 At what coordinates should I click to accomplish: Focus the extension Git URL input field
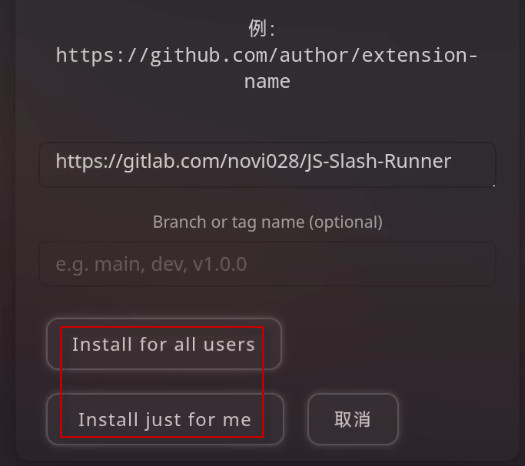coord(267,165)
